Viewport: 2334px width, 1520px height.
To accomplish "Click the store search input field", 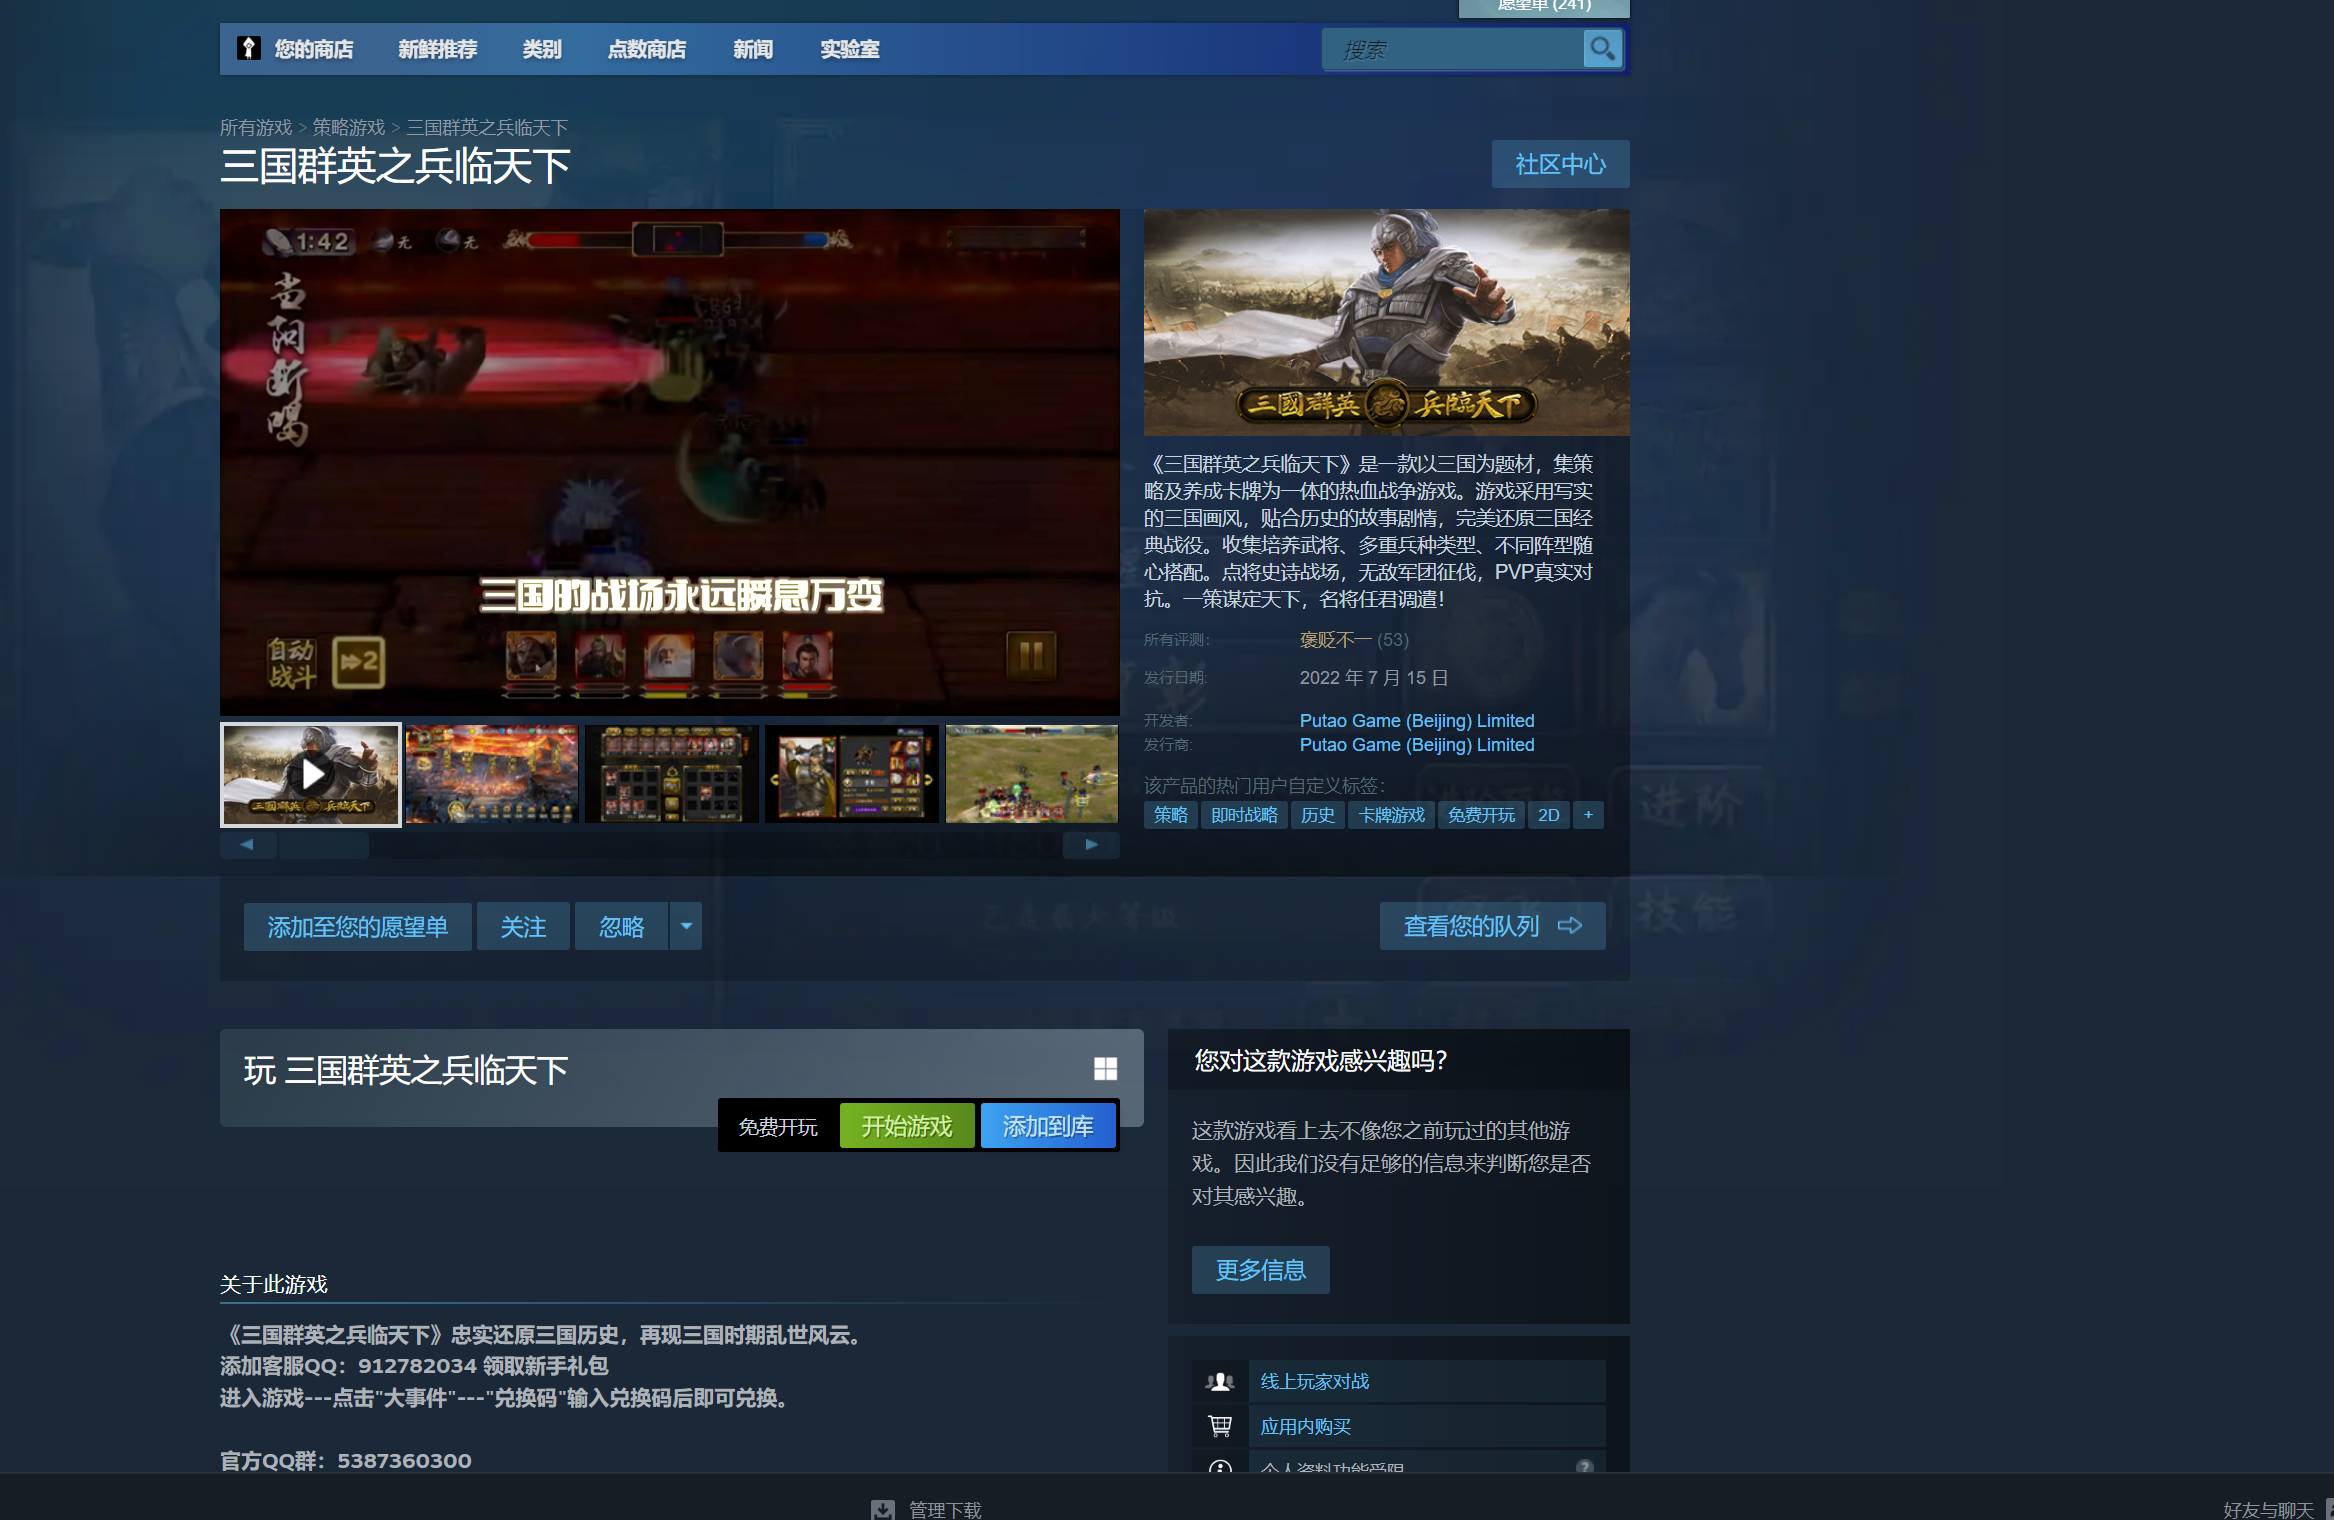I will point(1452,49).
